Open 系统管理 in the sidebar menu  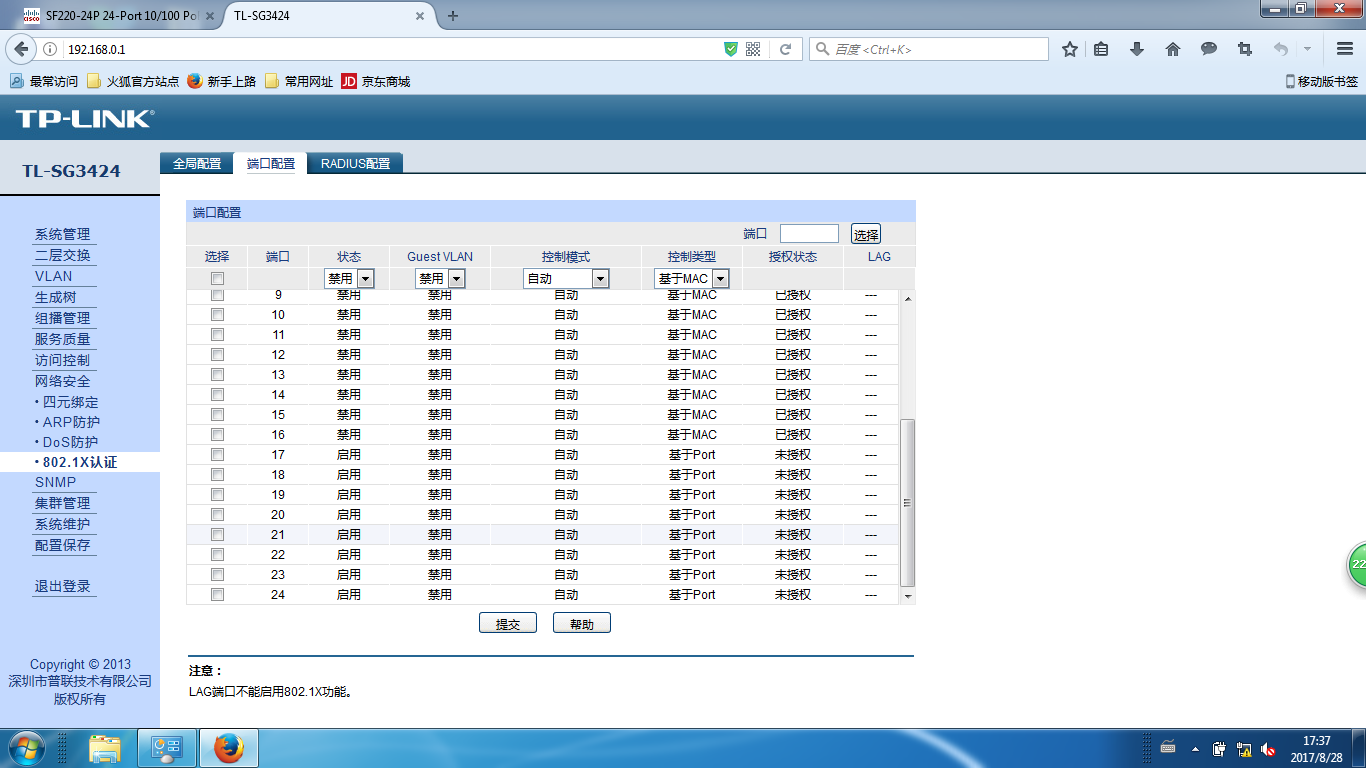(x=63, y=234)
